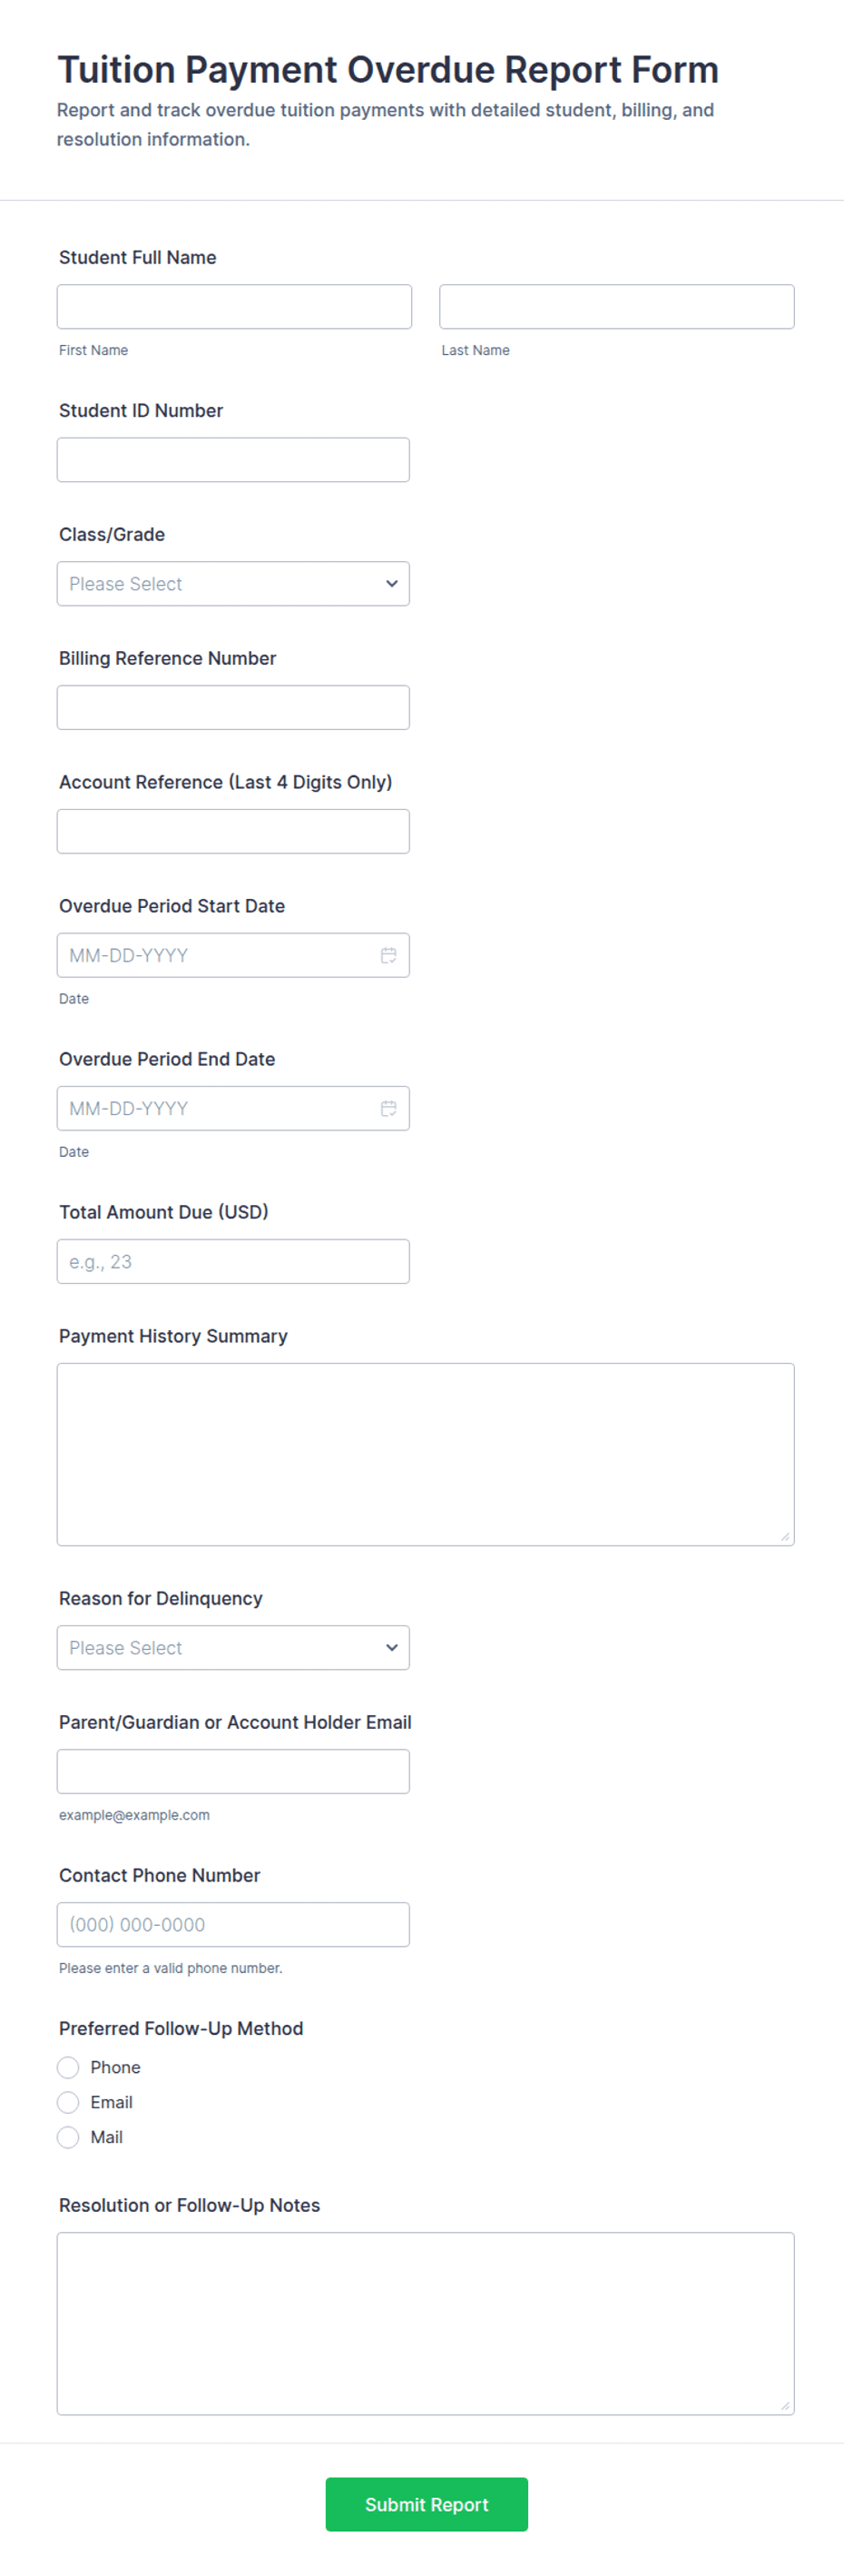The image size is (844, 2576).
Task: Select the Account Reference last 4 digits field
Action: pyautogui.click(x=233, y=832)
